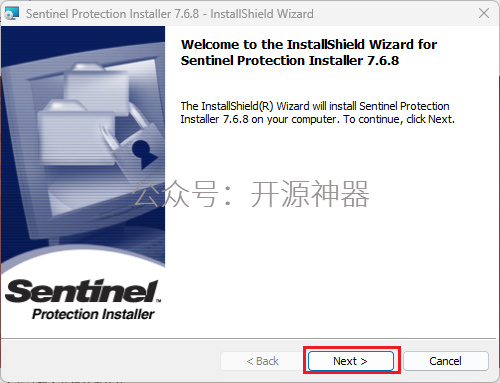
Task: Click the TM trademark symbol beside Sentinel
Action: coord(158,300)
